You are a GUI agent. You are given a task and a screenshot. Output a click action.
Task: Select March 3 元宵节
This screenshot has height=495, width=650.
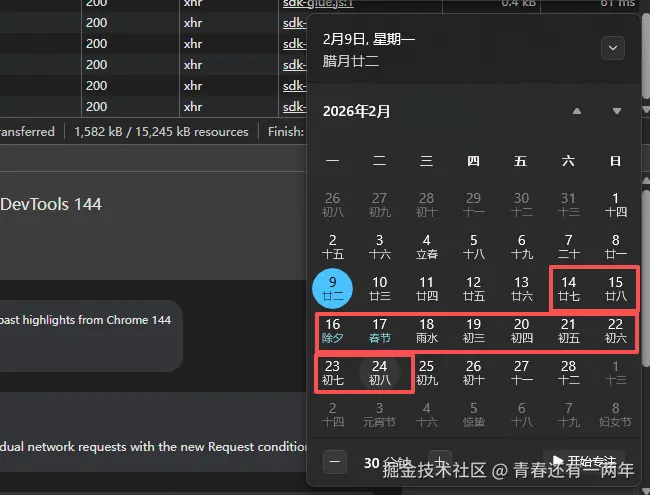pyautogui.click(x=380, y=414)
